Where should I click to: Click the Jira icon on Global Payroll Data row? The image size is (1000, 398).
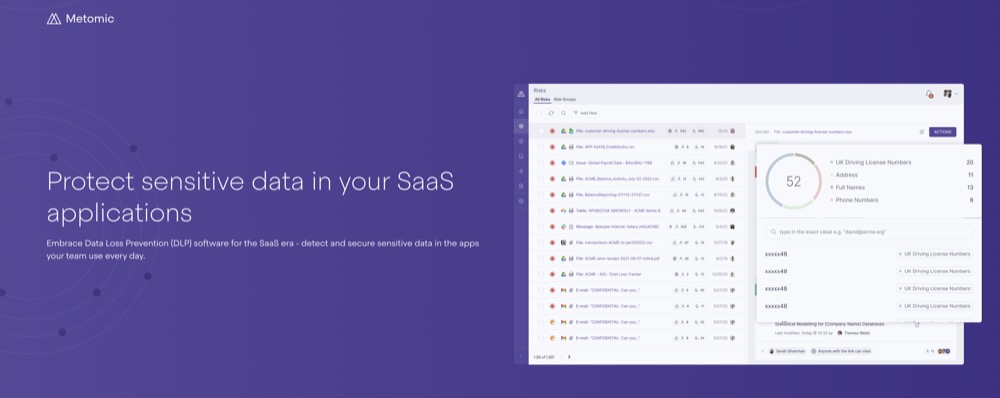(563, 163)
